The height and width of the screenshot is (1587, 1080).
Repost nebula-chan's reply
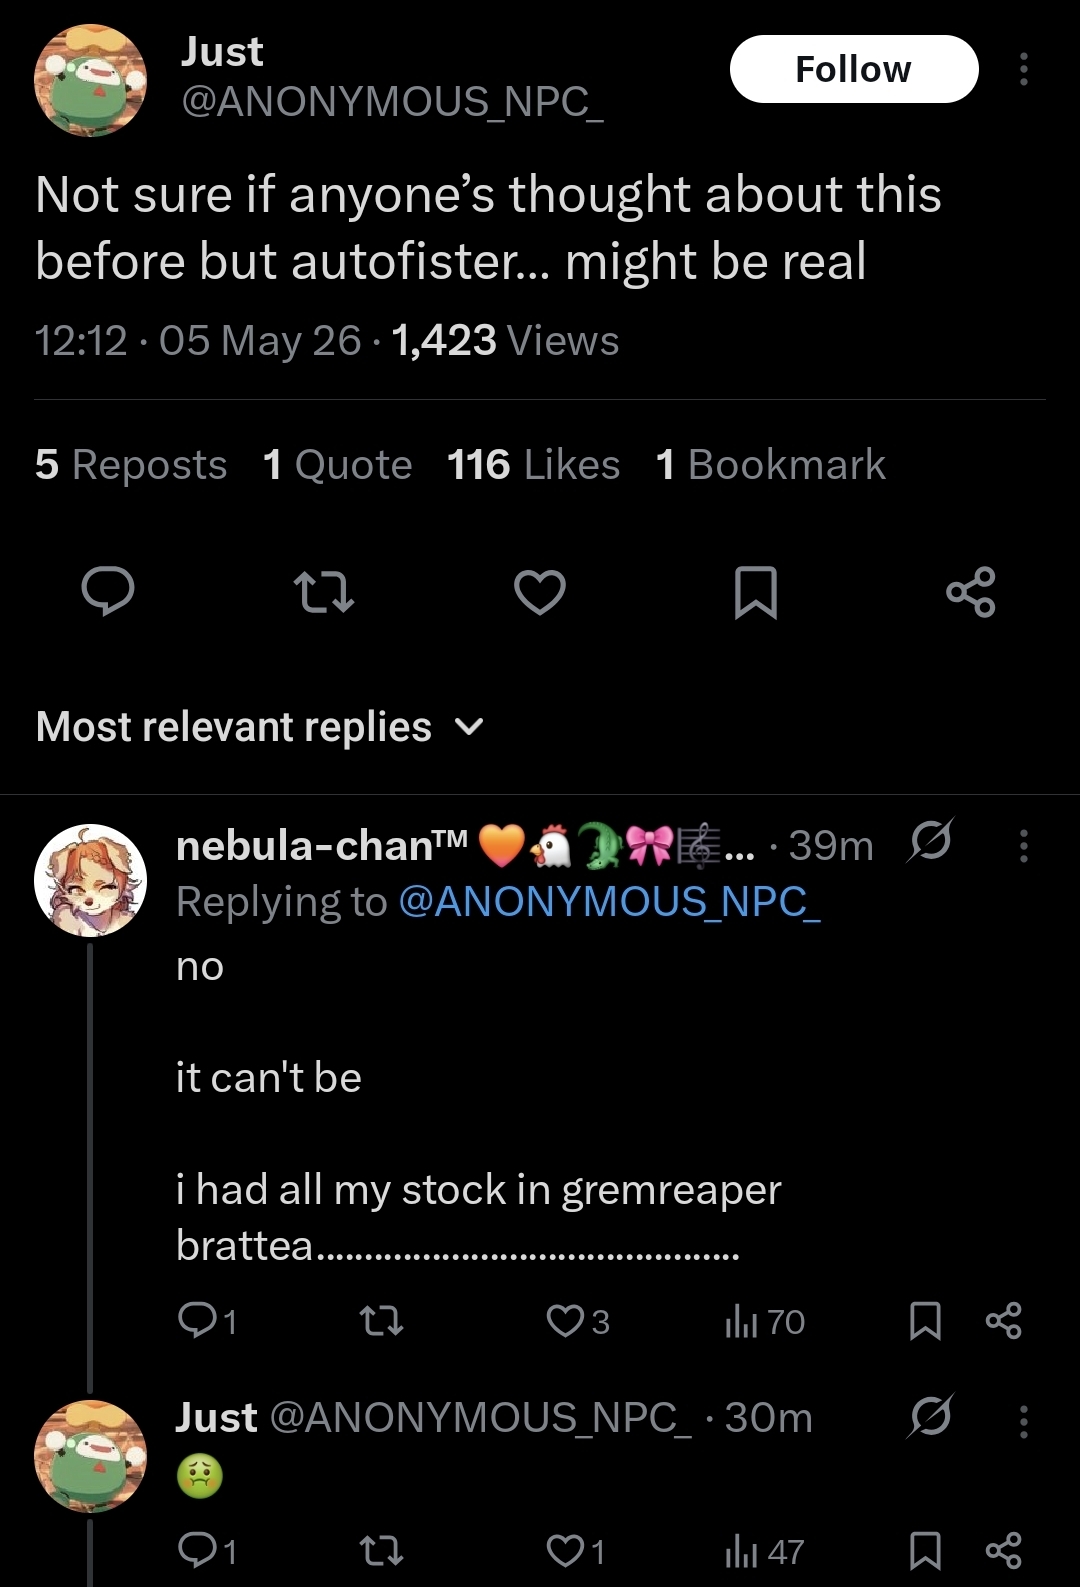click(x=381, y=1322)
